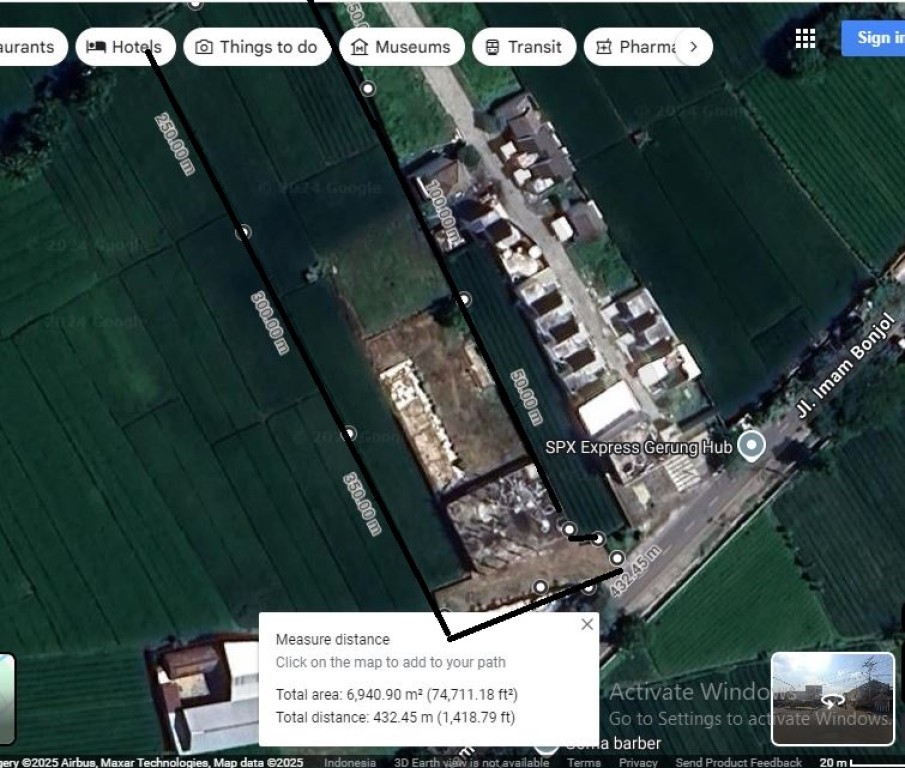Click the Indonesia region link
This screenshot has height=768, width=905.
tap(349, 762)
